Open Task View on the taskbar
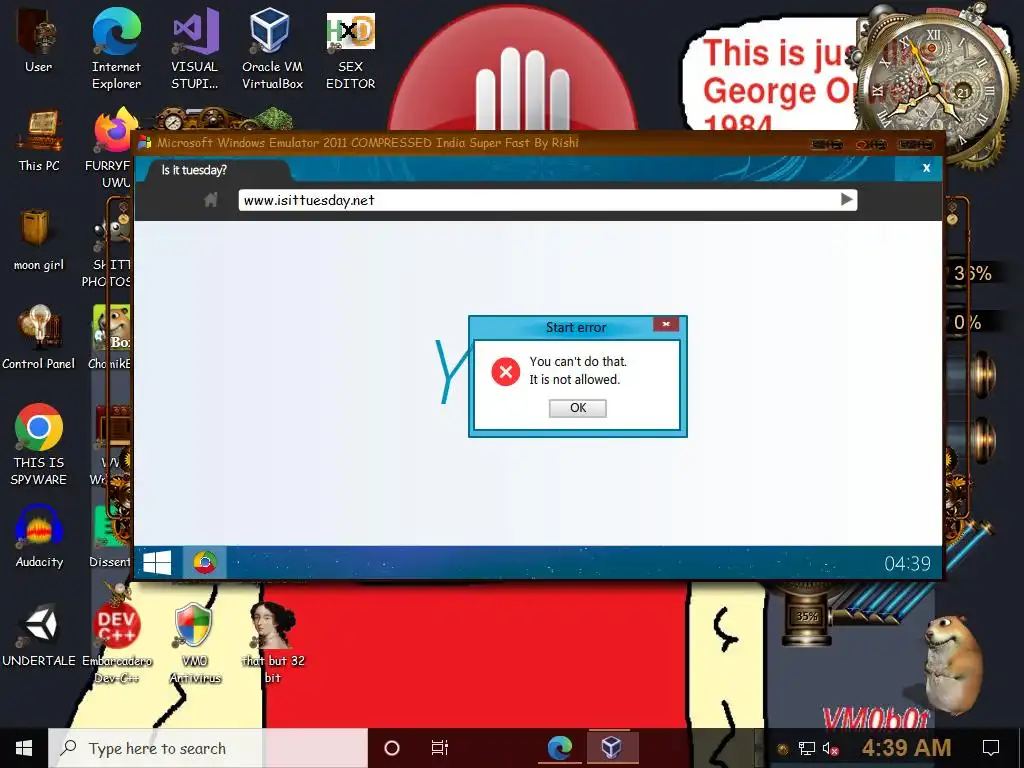 pos(440,748)
